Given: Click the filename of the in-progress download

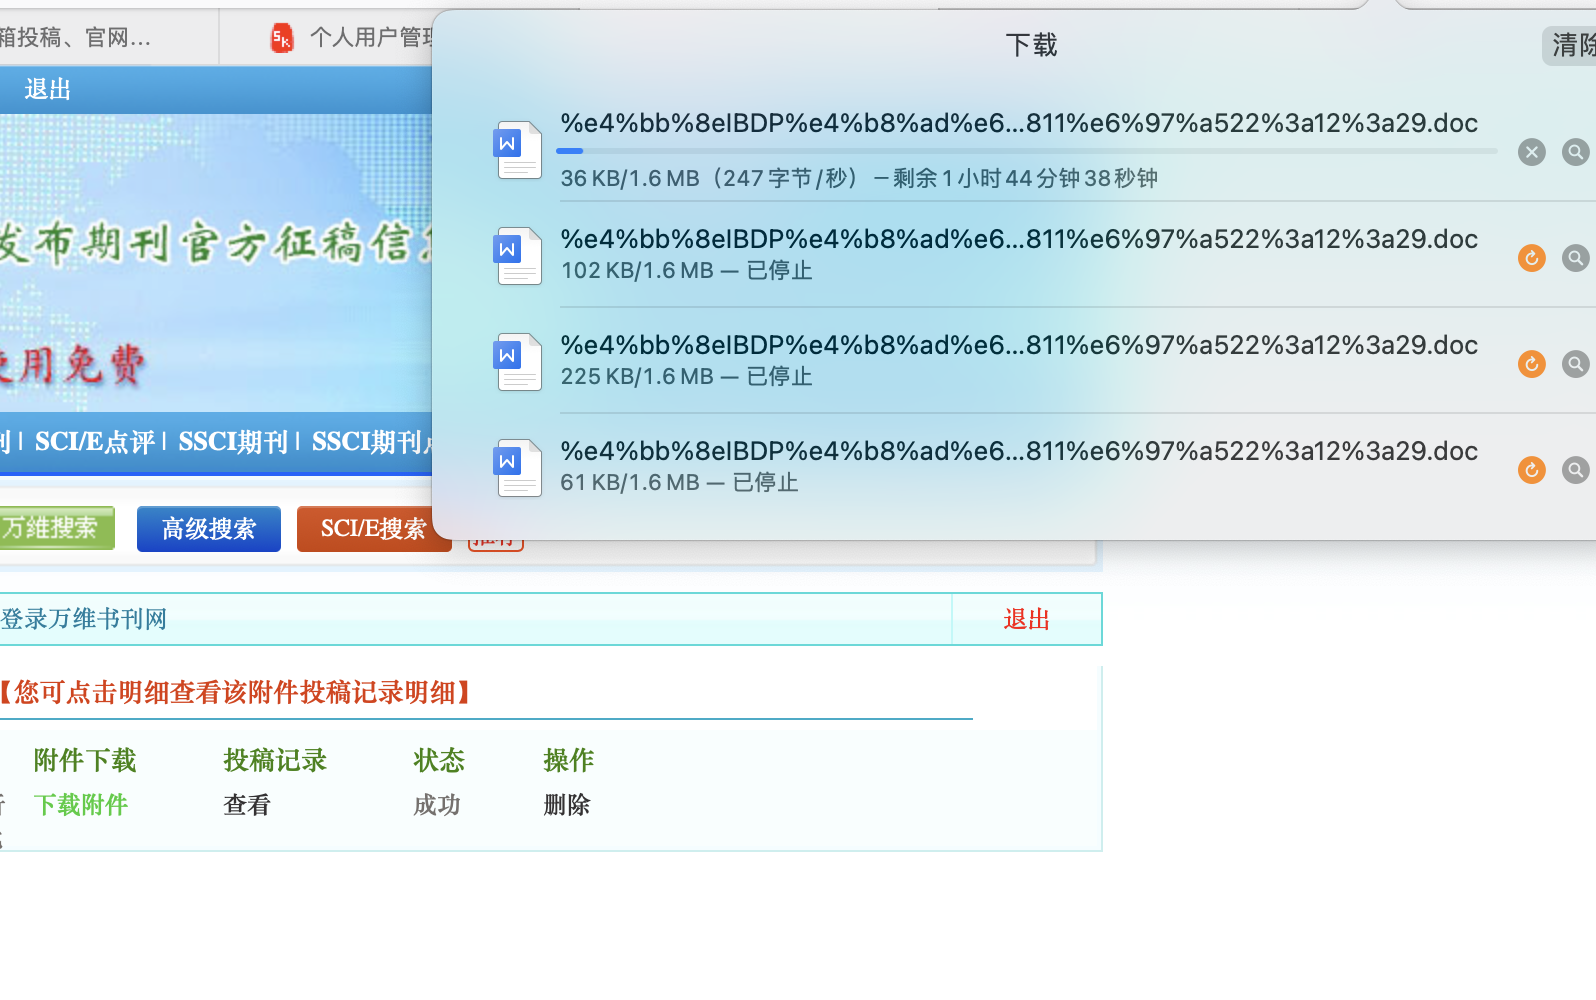Looking at the screenshot, I should point(1019,123).
